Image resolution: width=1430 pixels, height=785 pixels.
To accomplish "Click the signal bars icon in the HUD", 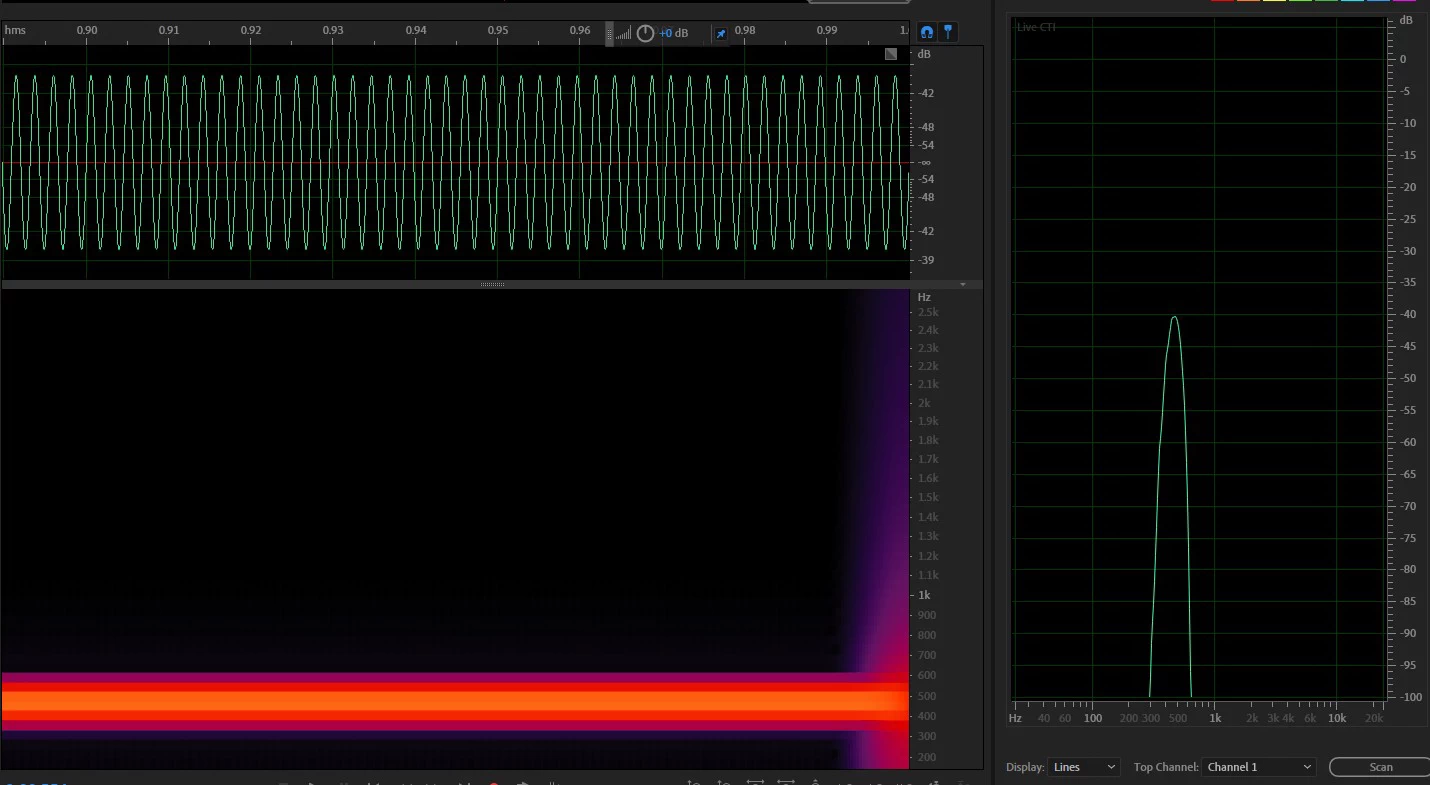I will (624, 34).
